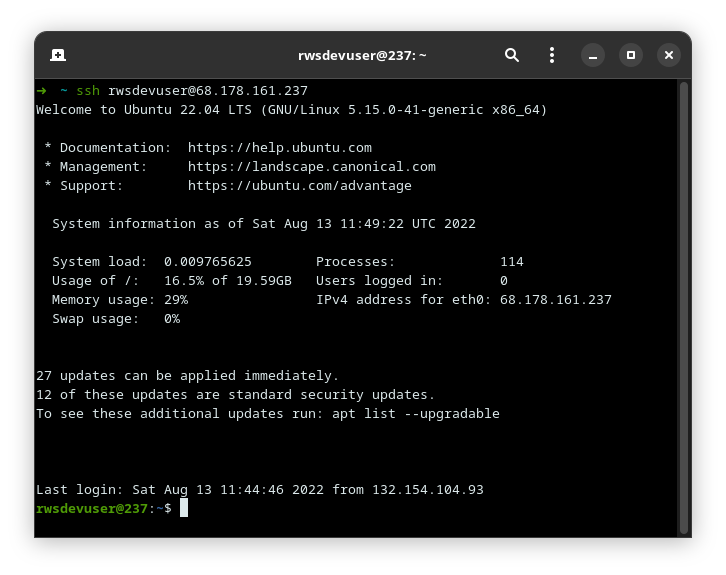Click the last login IP 132.154.104.93

coord(428,489)
